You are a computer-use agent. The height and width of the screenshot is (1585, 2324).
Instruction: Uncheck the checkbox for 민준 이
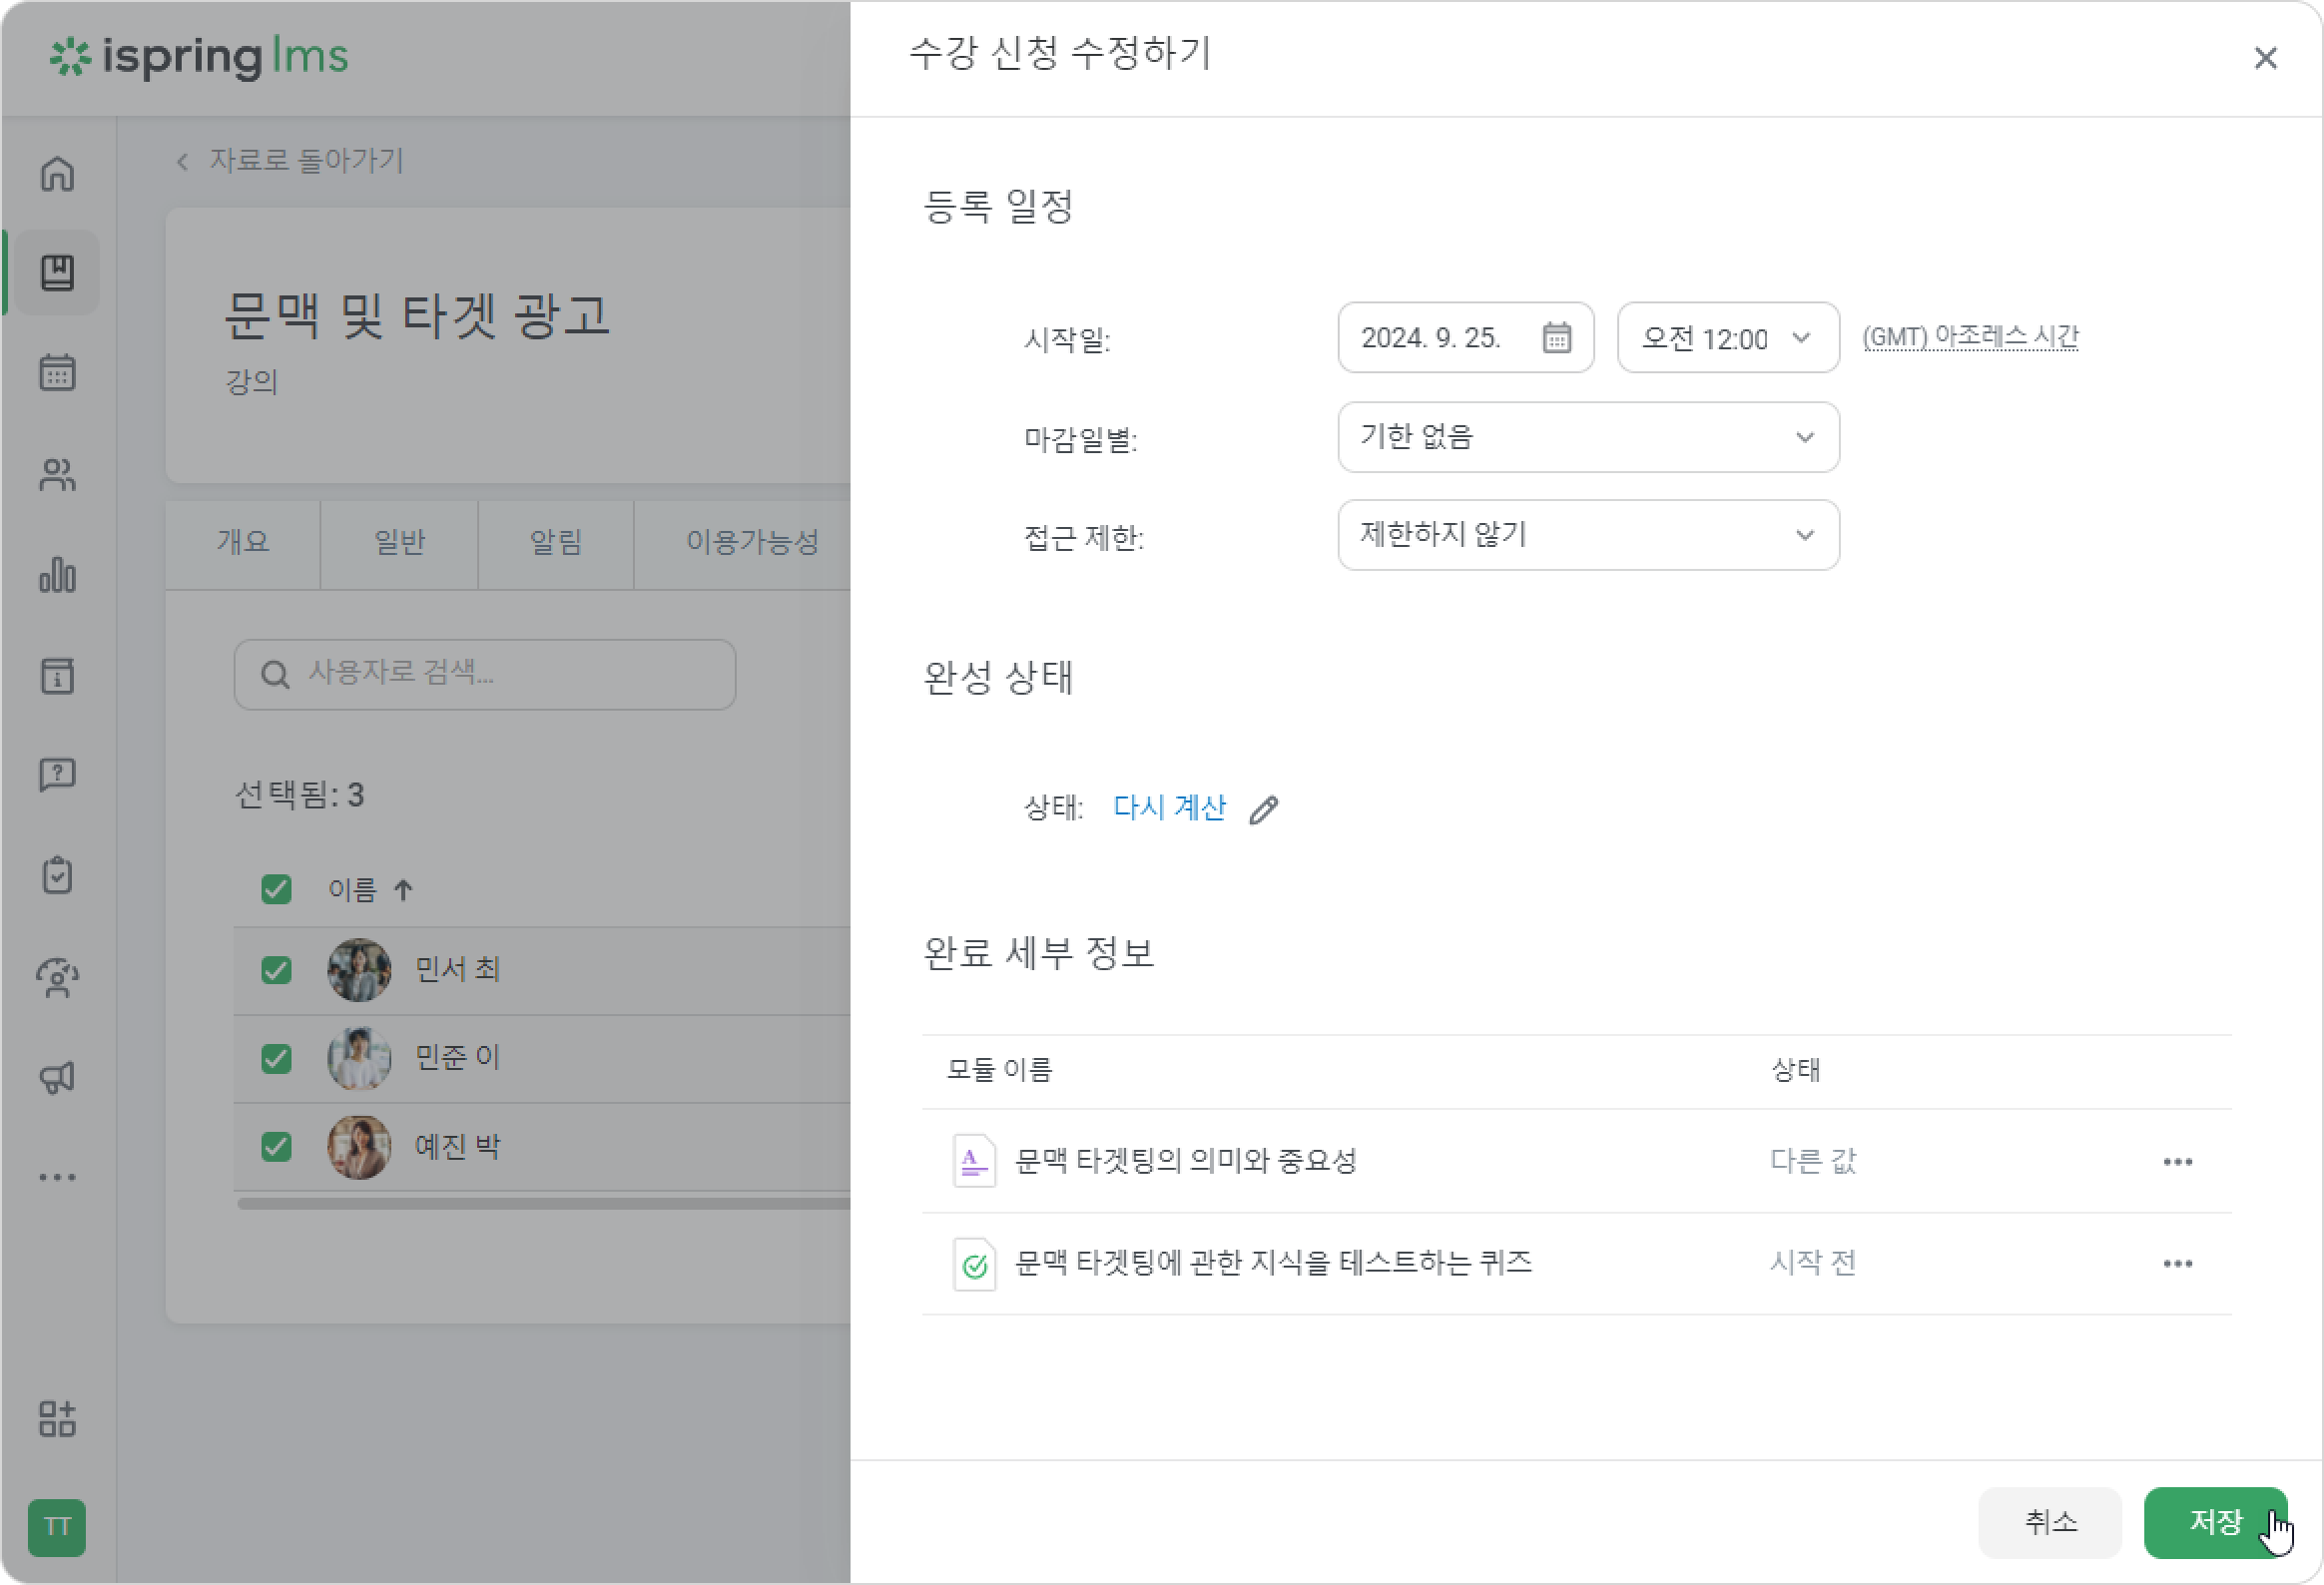[276, 1058]
